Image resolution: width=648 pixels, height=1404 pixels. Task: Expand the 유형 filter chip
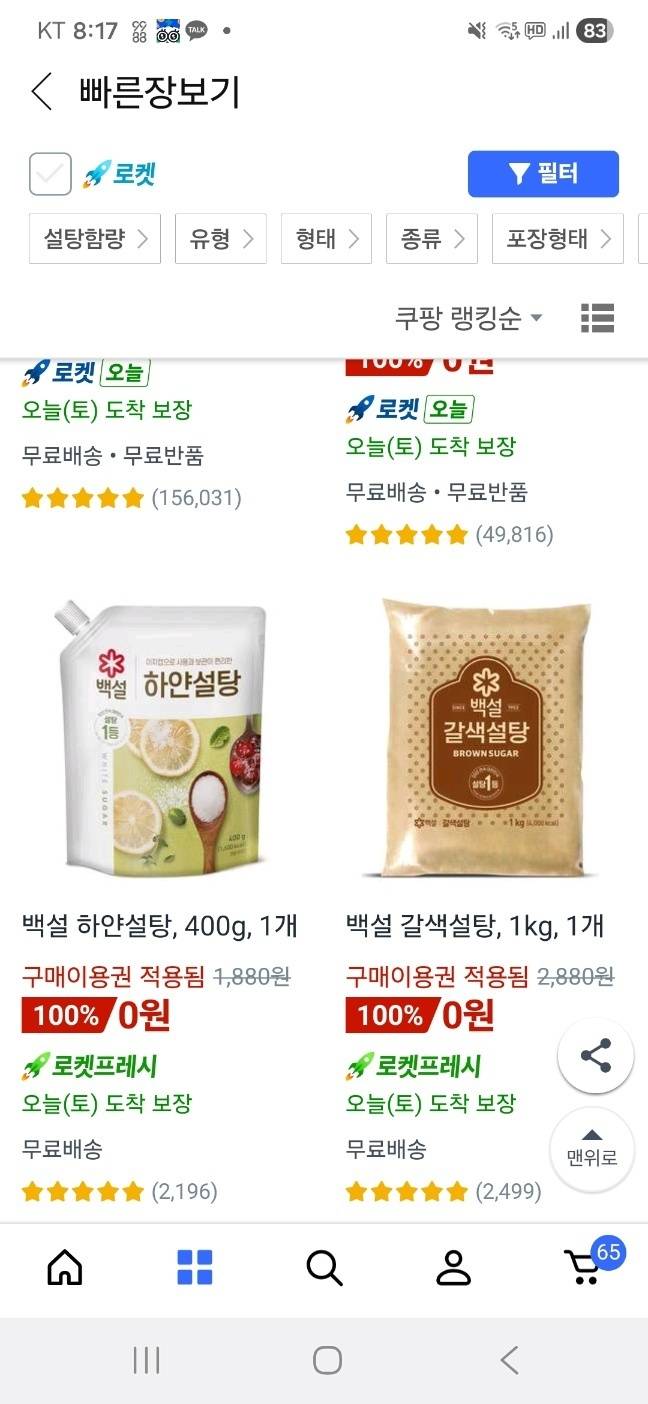(221, 238)
